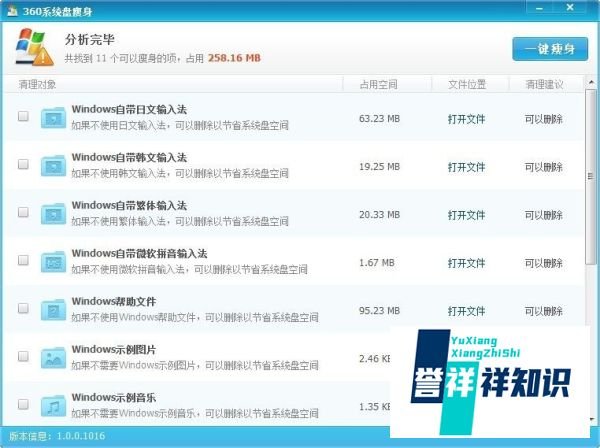Click the 清理对象 column header
Viewport: 600px width, 448px height.
coord(38,85)
